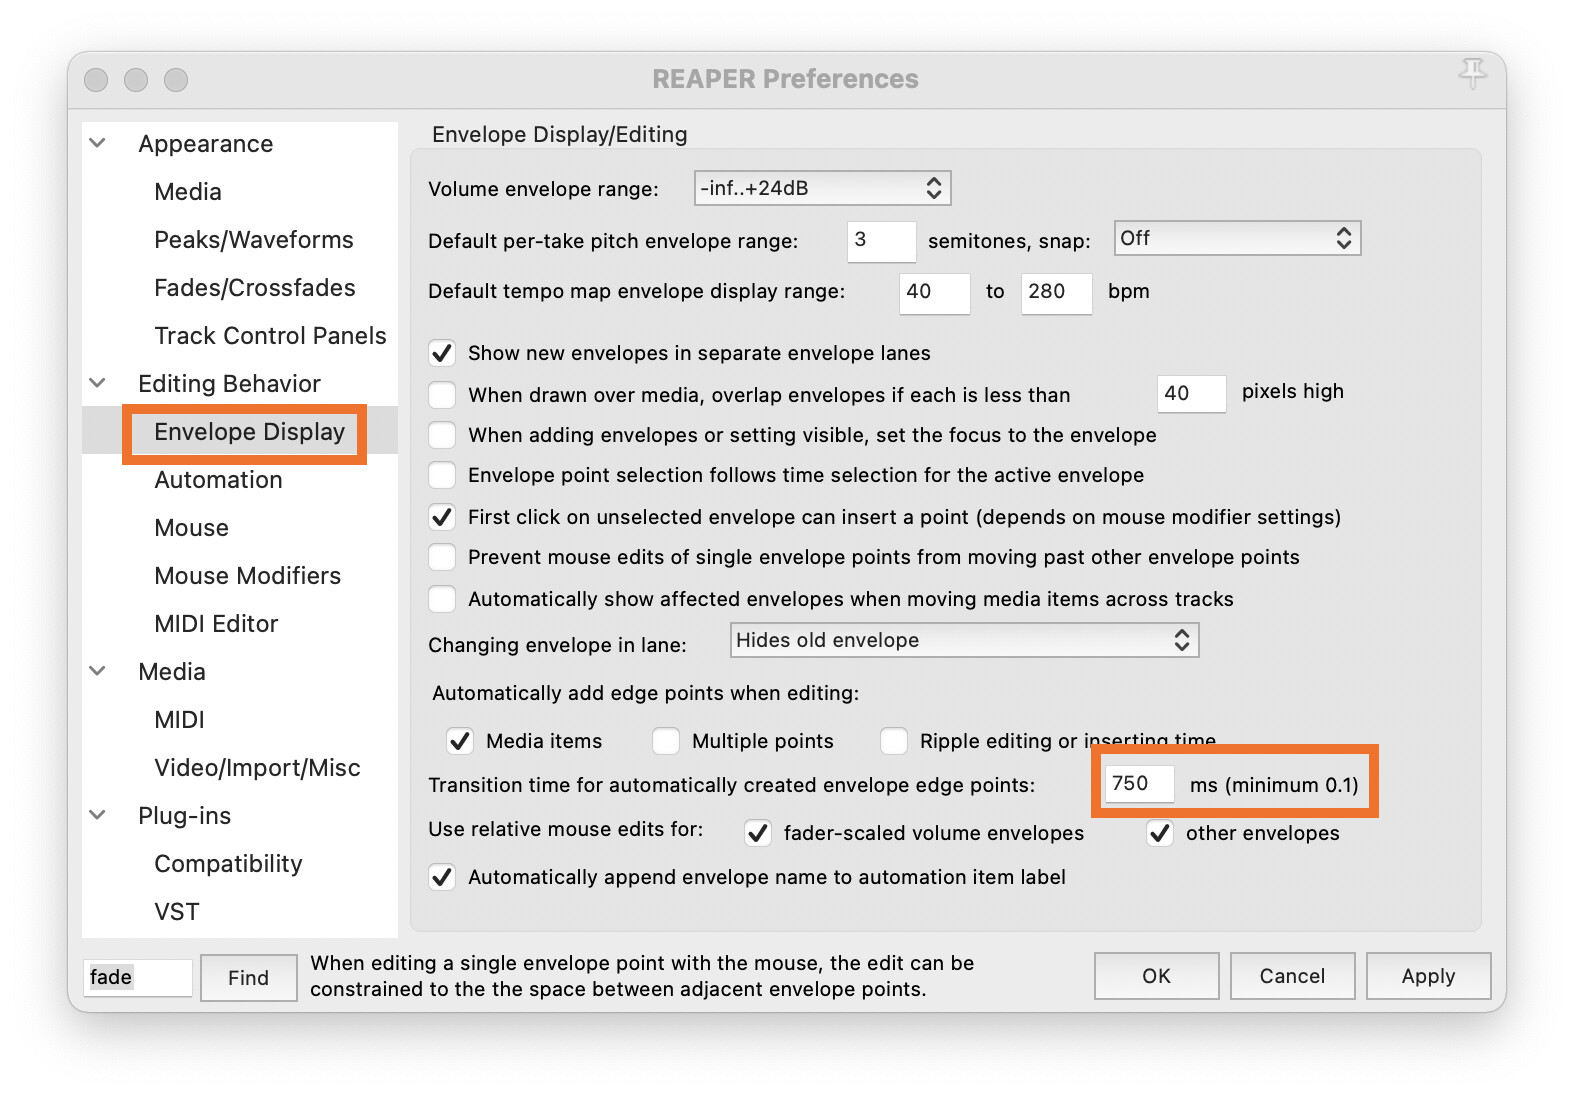Apply the preference changes
Viewport: 1574px width, 1096px height.
[1428, 976]
